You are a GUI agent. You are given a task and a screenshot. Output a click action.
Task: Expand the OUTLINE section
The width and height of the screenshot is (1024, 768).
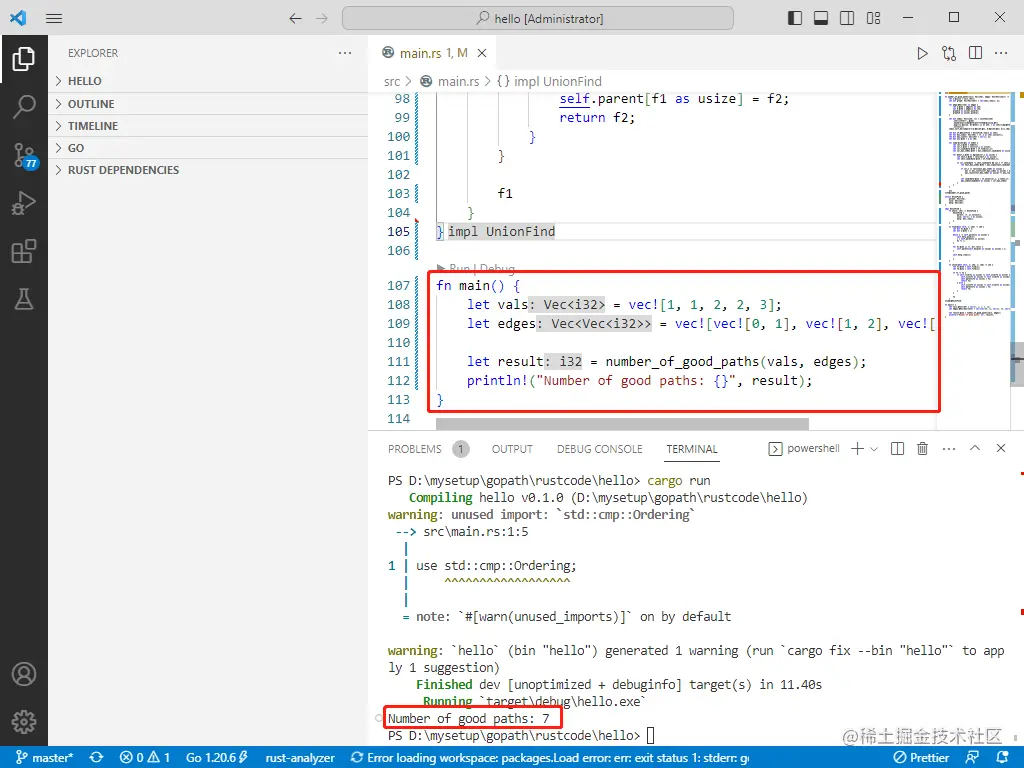coord(208,104)
